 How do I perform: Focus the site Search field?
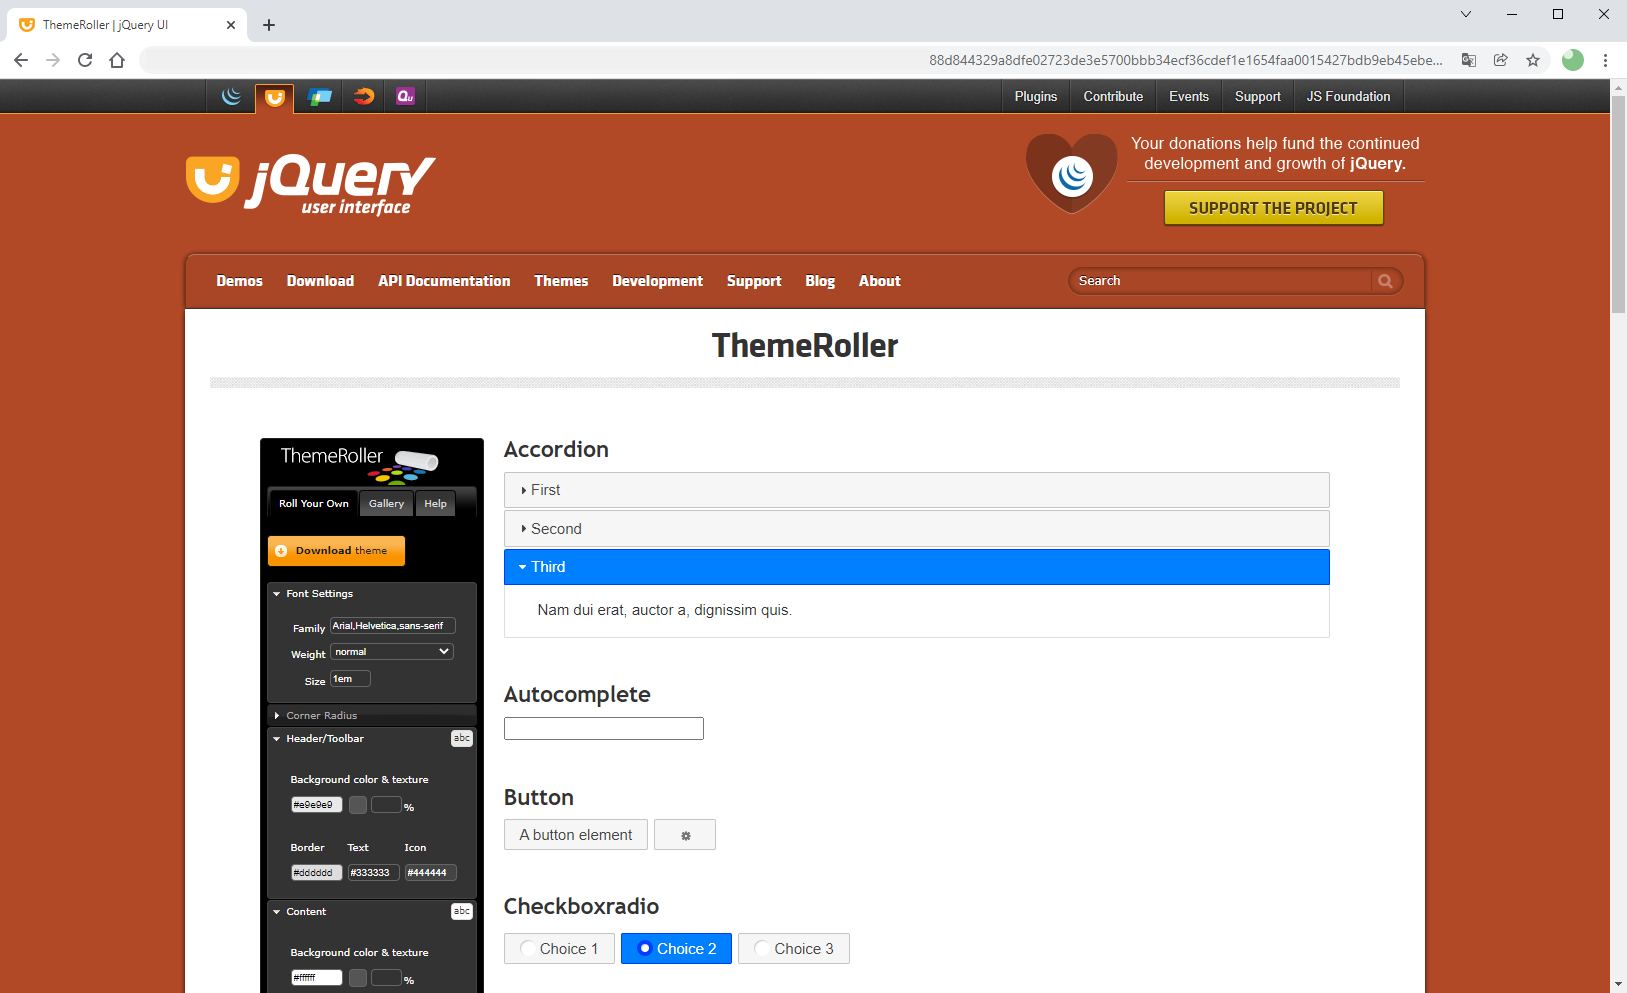[1222, 281]
